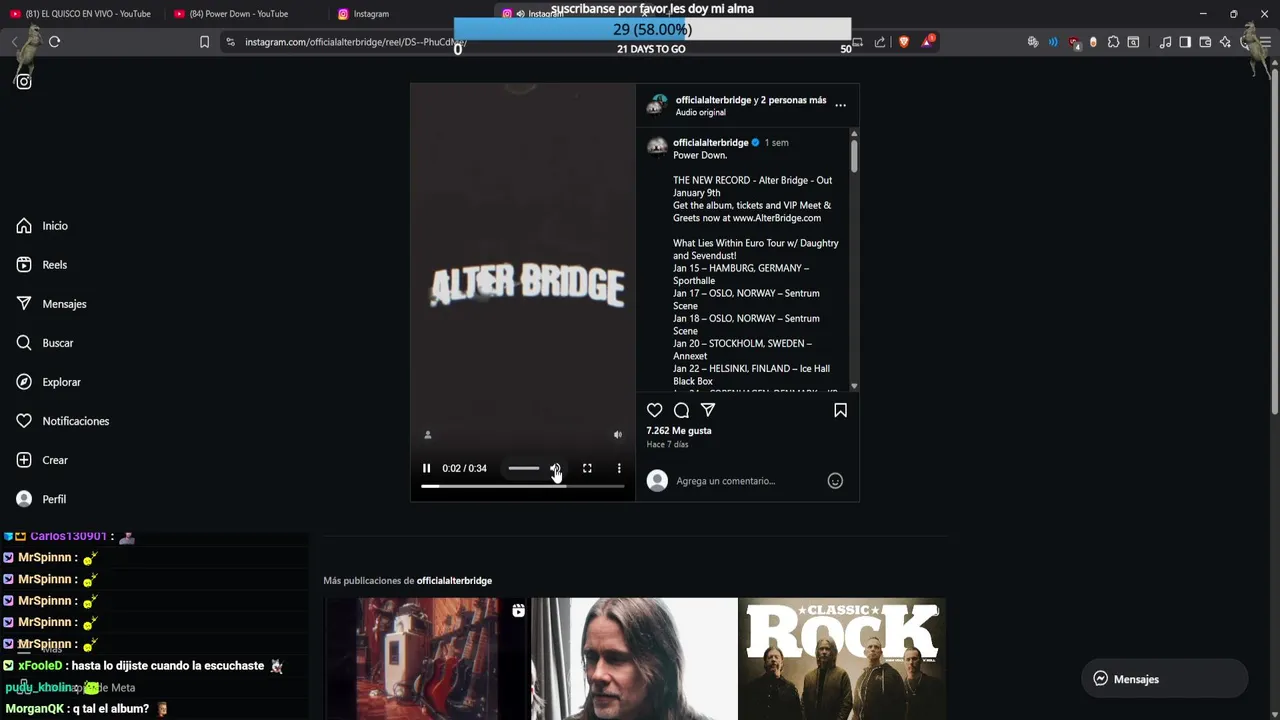Open Notificaciones in the sidebar
The width and height of the screenshot is (1280, 720).
(x=63, y=421)
